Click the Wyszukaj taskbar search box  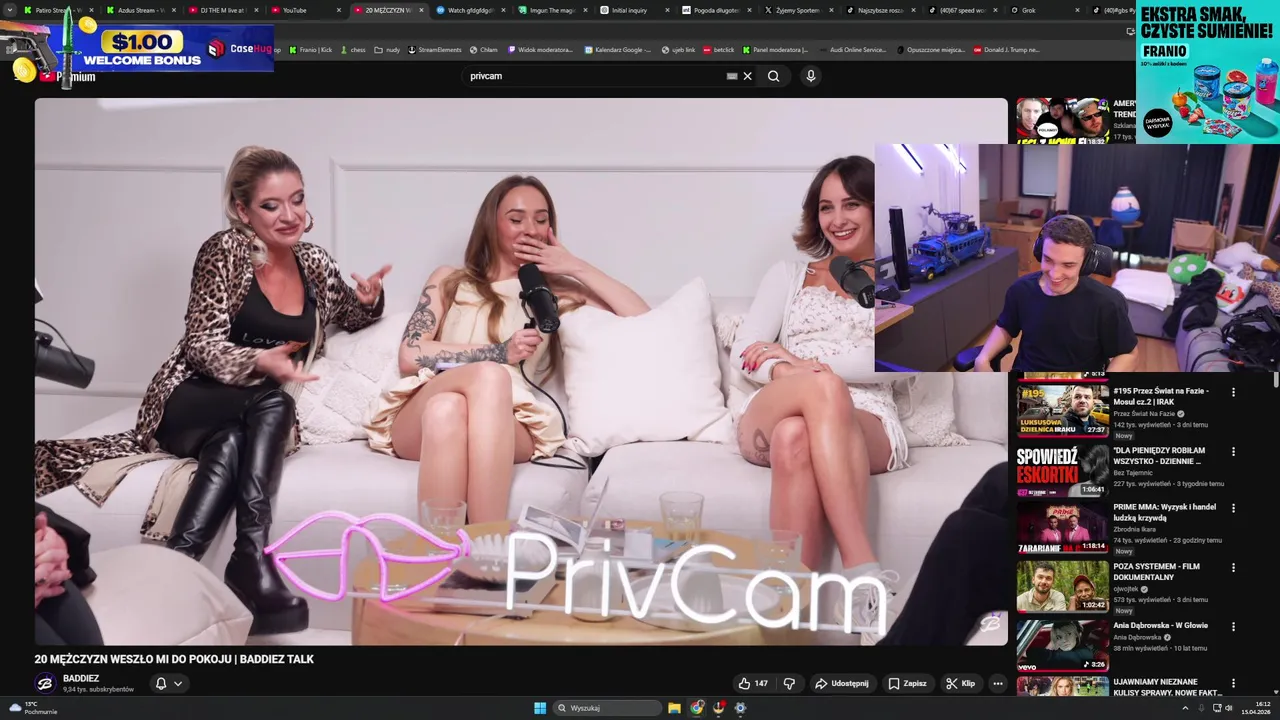607,708
